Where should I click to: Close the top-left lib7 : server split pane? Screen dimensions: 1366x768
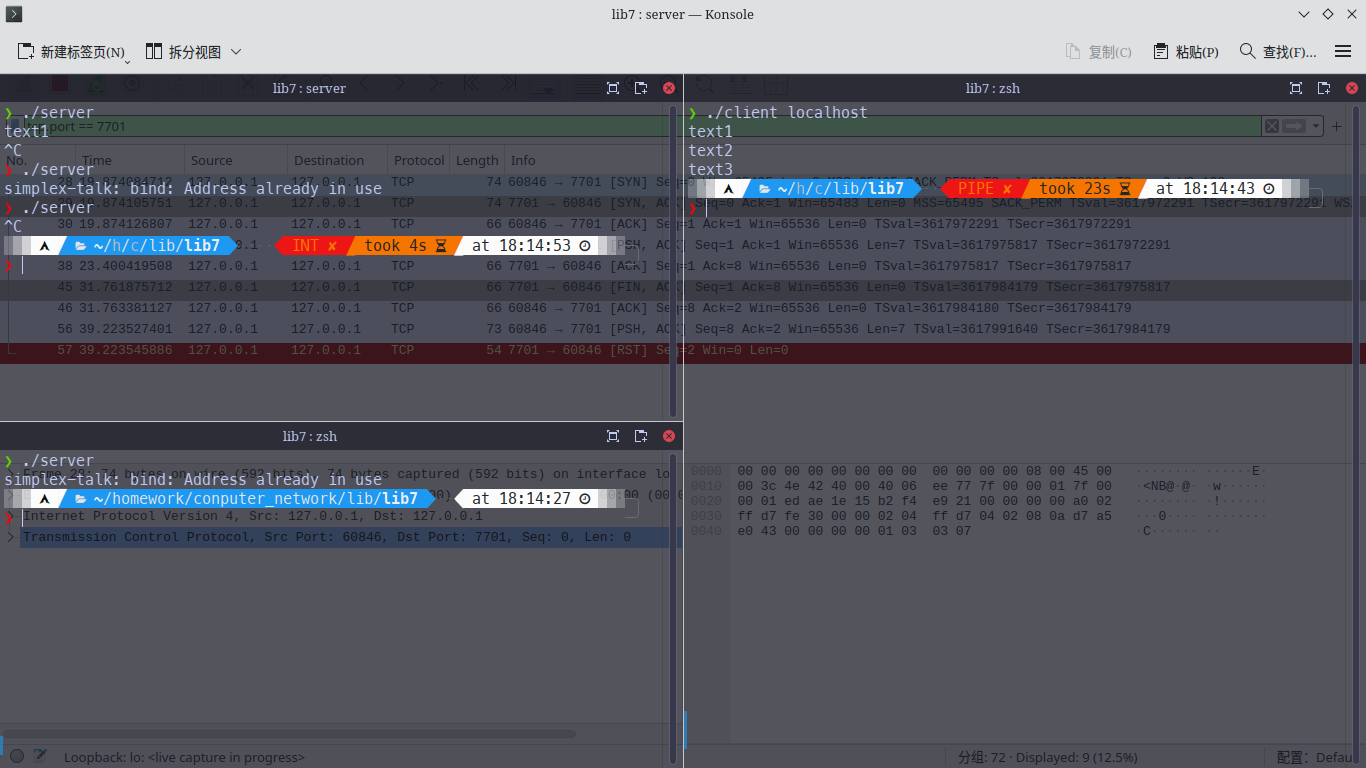669,88
